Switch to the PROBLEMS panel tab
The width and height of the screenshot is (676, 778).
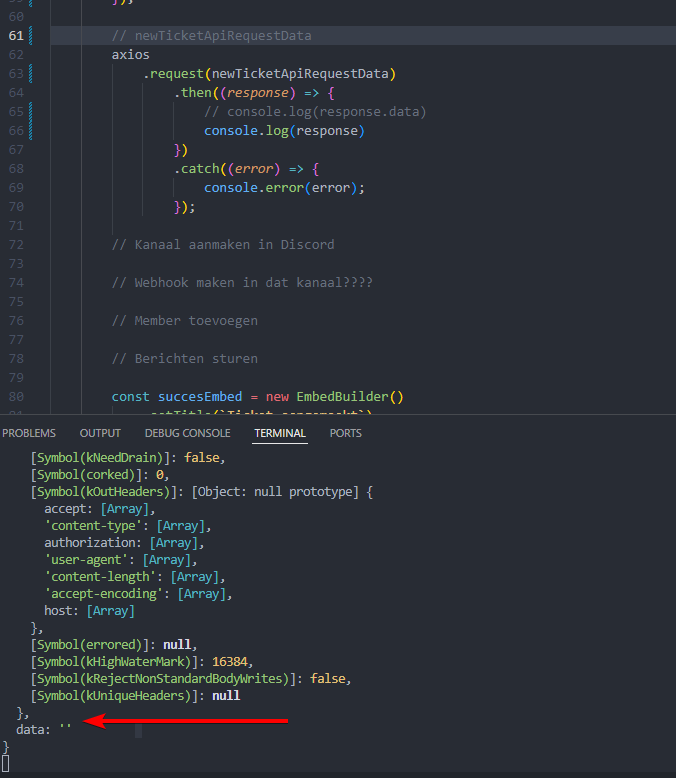(x=29, y=433)
